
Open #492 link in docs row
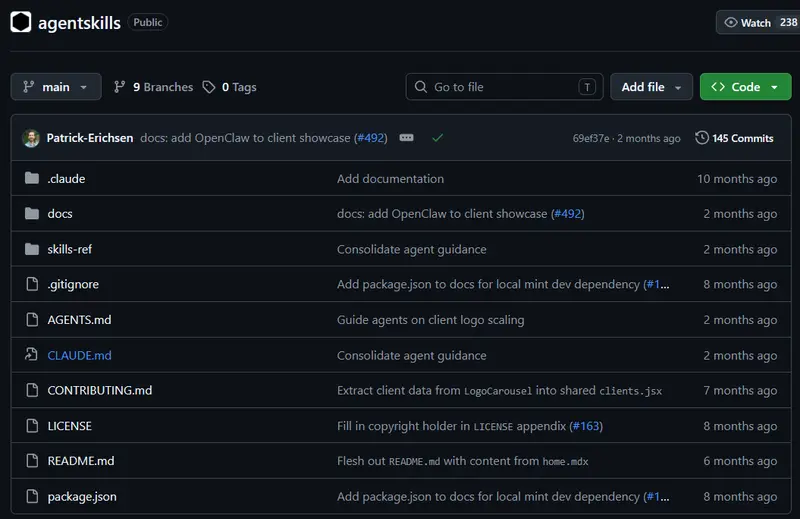point(567,214)
